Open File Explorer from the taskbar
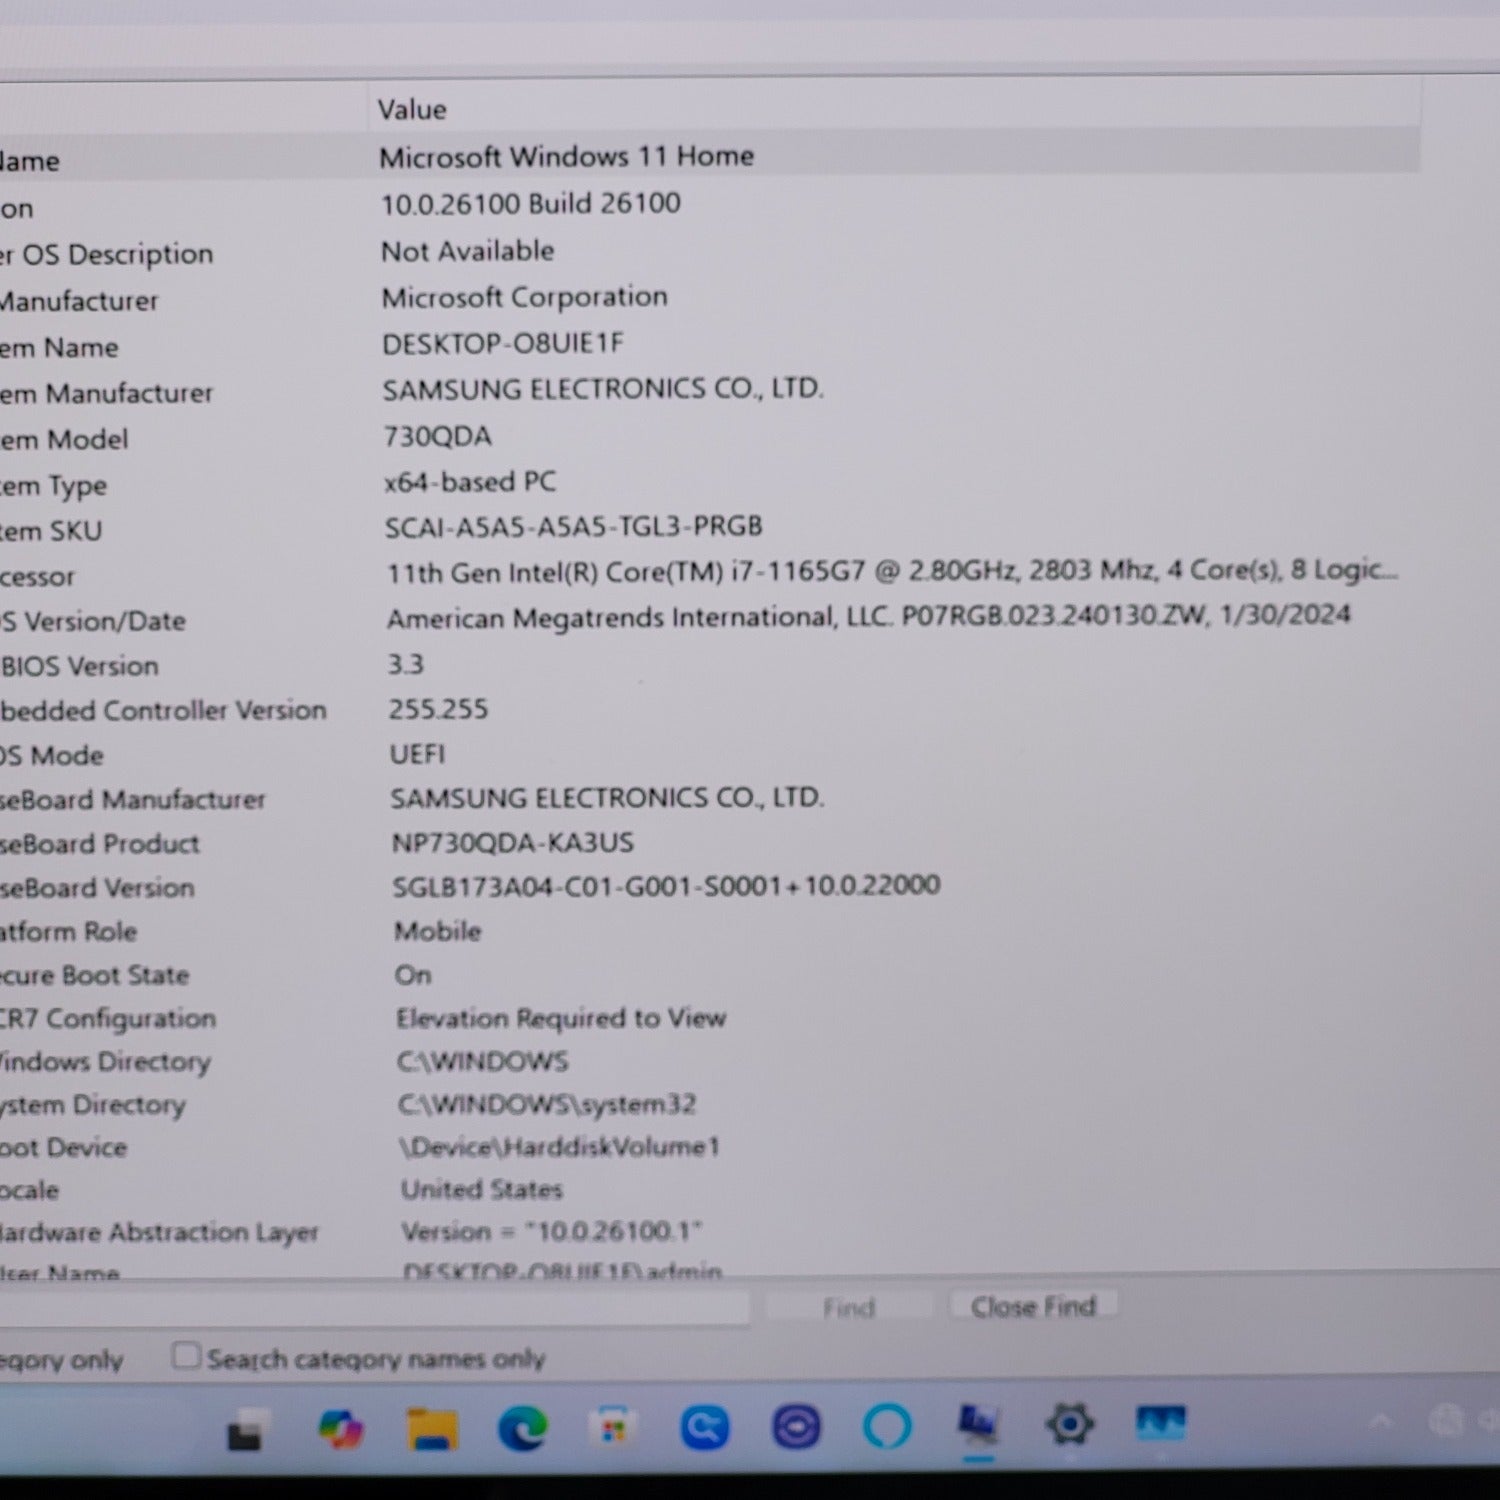The image size is (1500, 1500). (432, 1428)
